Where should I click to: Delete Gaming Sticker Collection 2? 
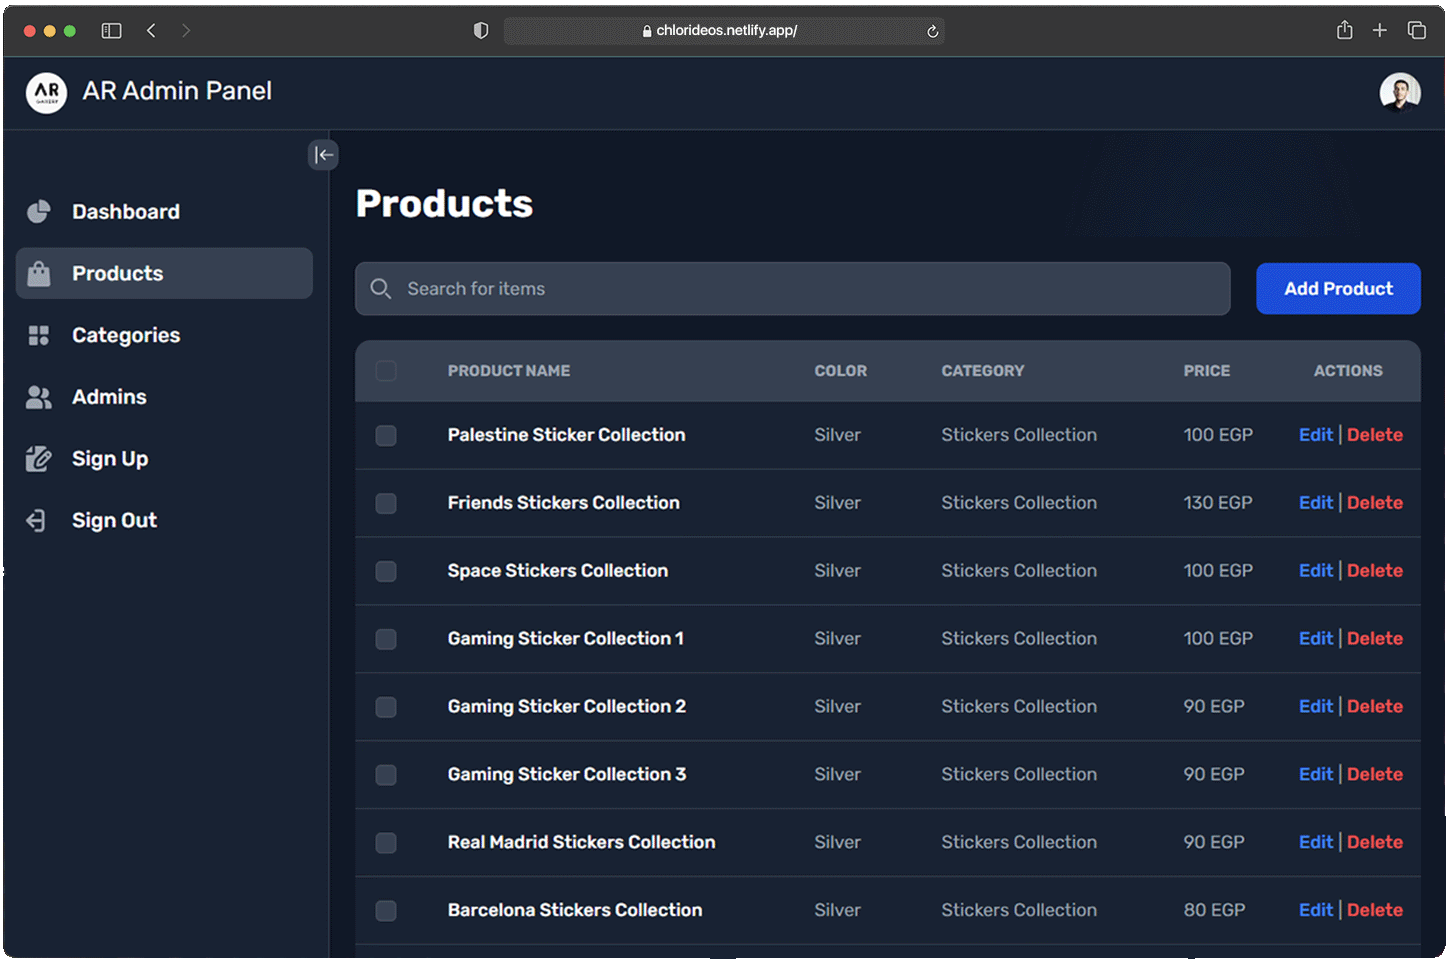click(x=1375, y=707)
